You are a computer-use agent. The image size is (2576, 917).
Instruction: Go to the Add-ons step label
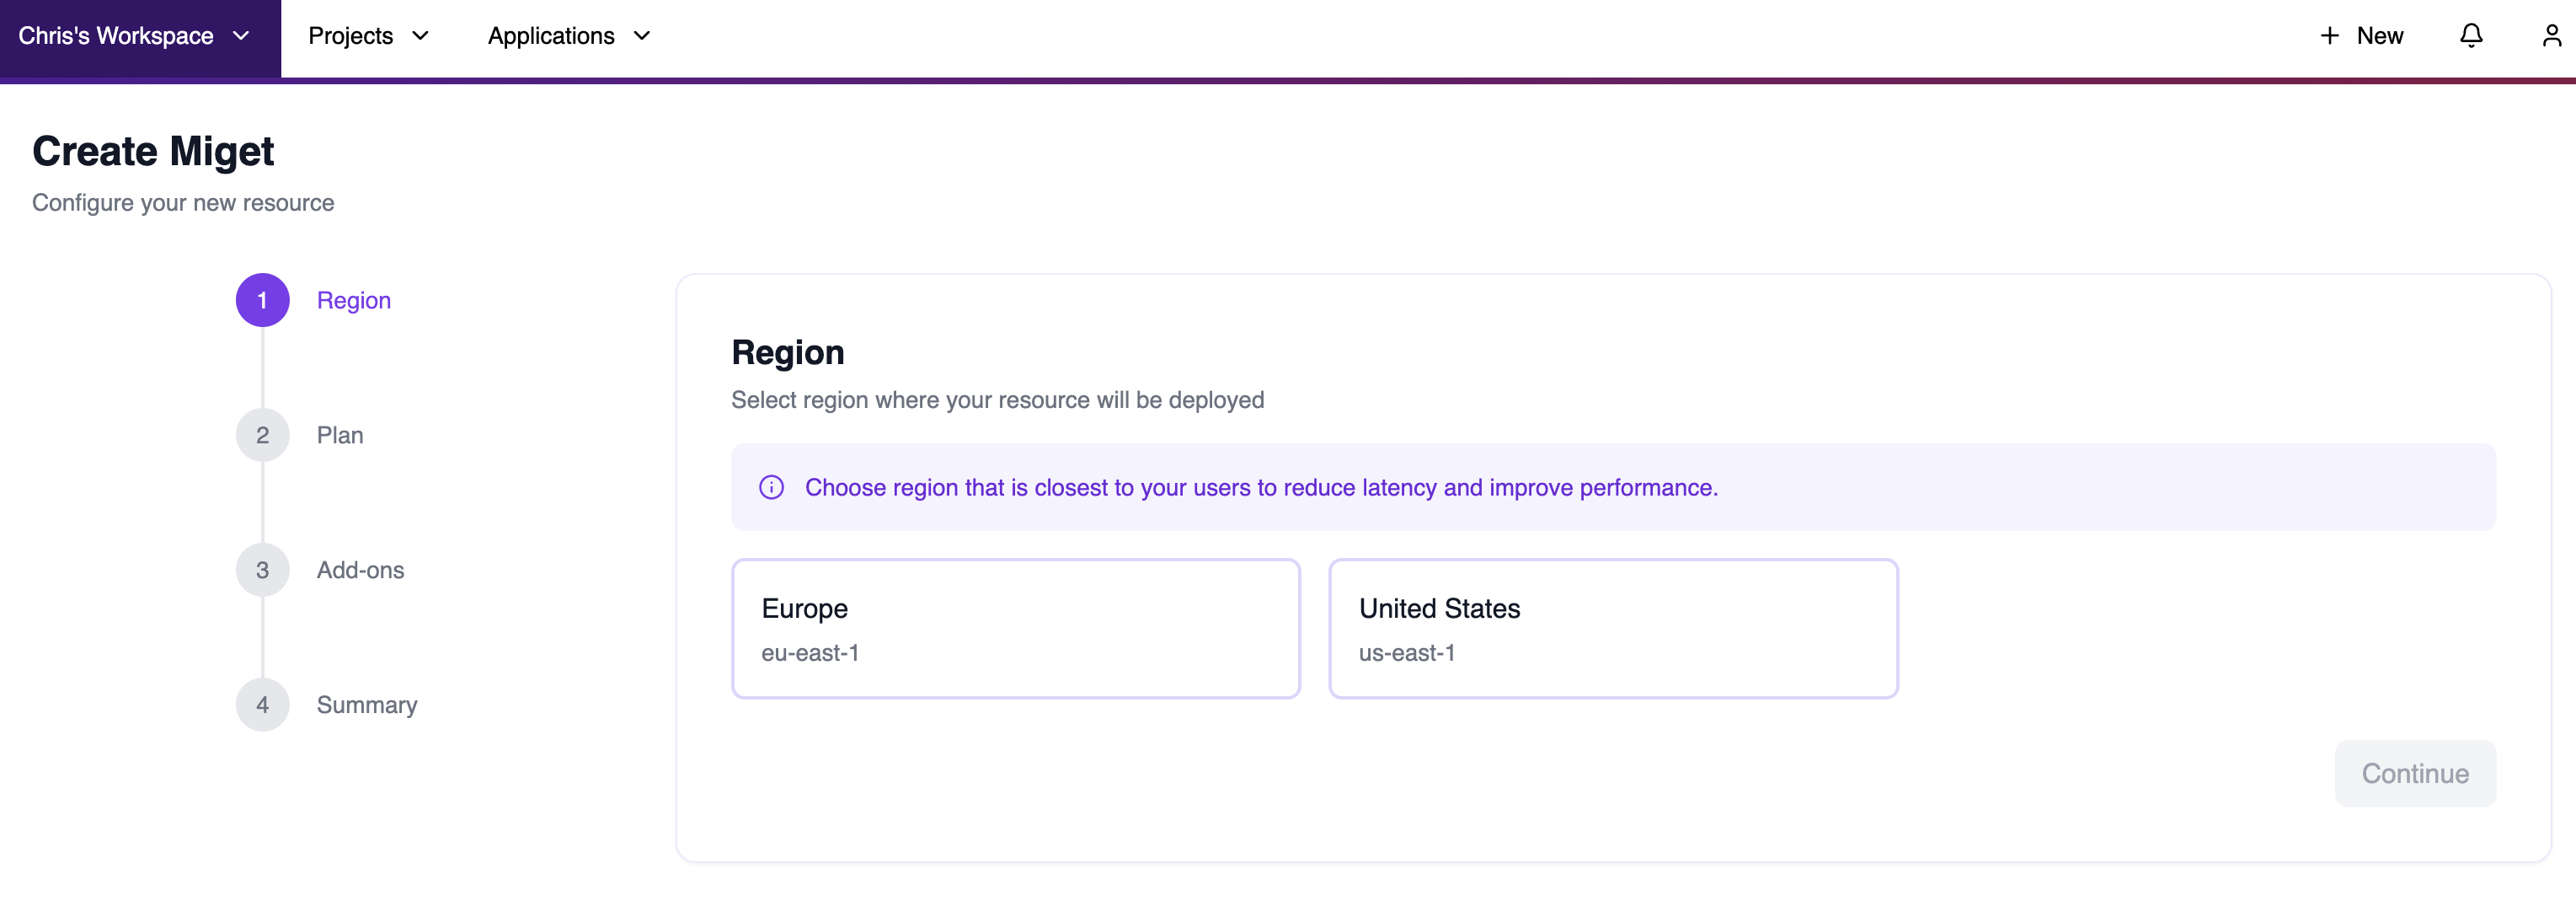click(x=360, y=570)
